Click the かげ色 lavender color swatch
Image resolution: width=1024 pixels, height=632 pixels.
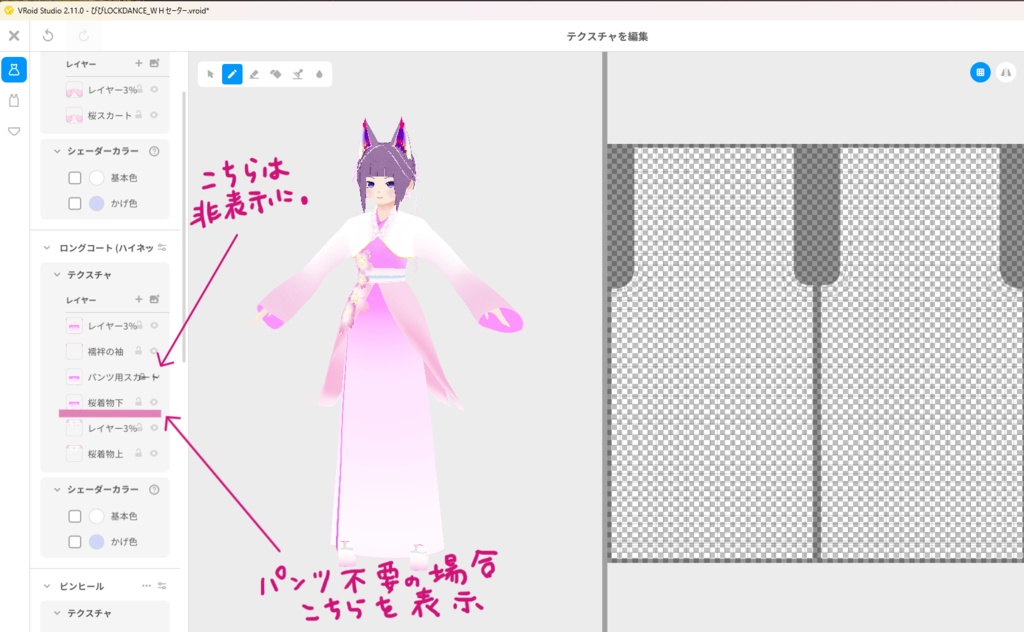tap(96, 541)
